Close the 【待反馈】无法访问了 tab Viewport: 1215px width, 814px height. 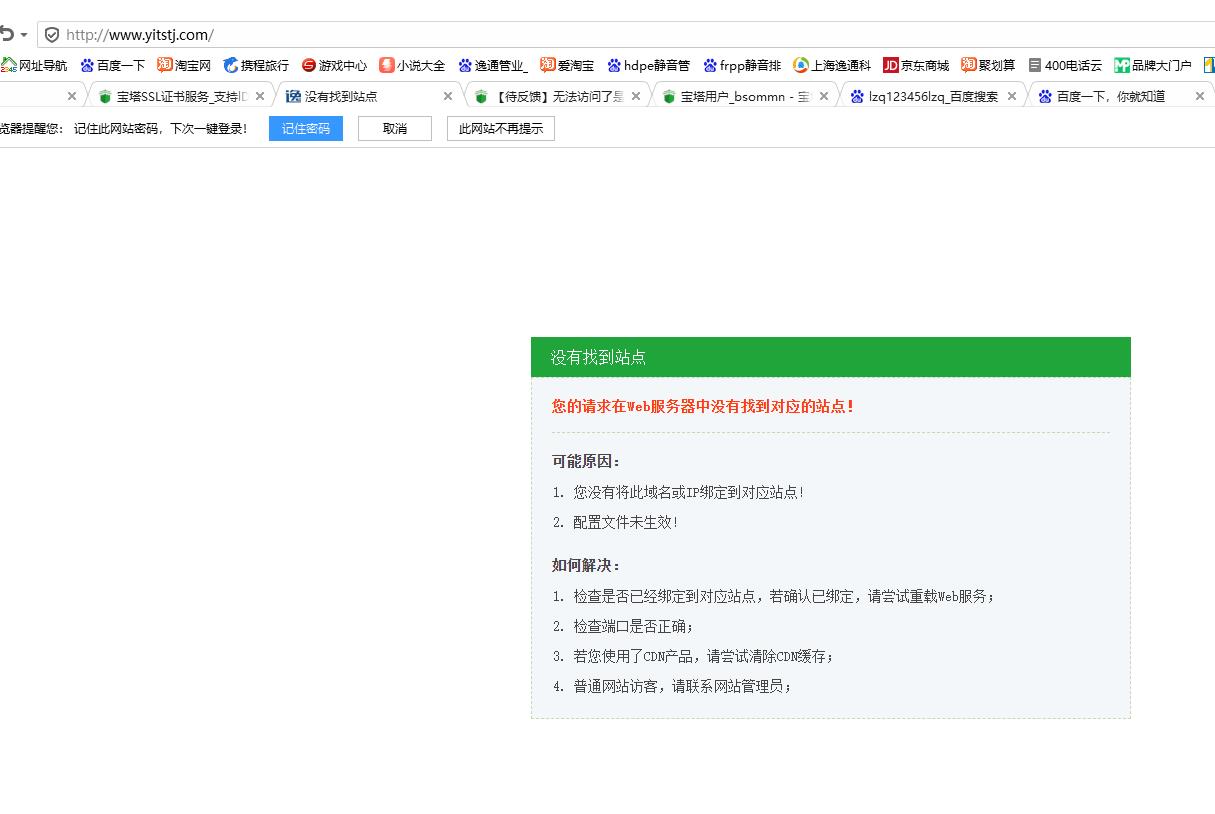tap(636, 96)
